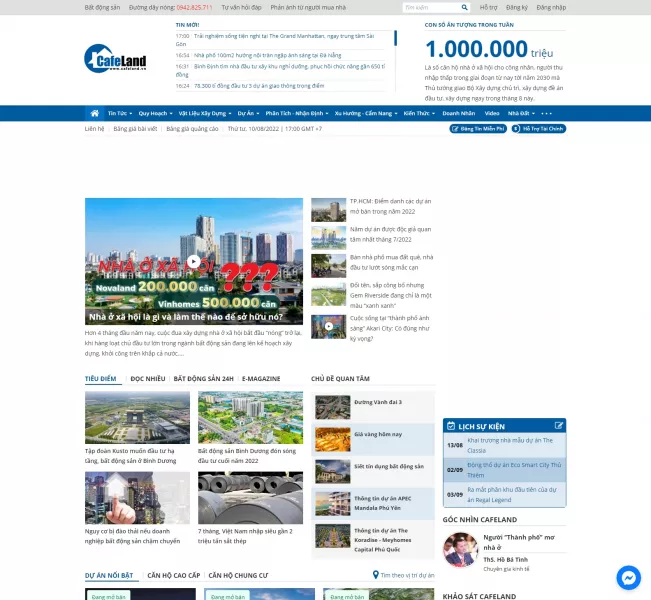Open the 78.300 tỉ đồng headline
651x600 pixels.
[259, 86]
